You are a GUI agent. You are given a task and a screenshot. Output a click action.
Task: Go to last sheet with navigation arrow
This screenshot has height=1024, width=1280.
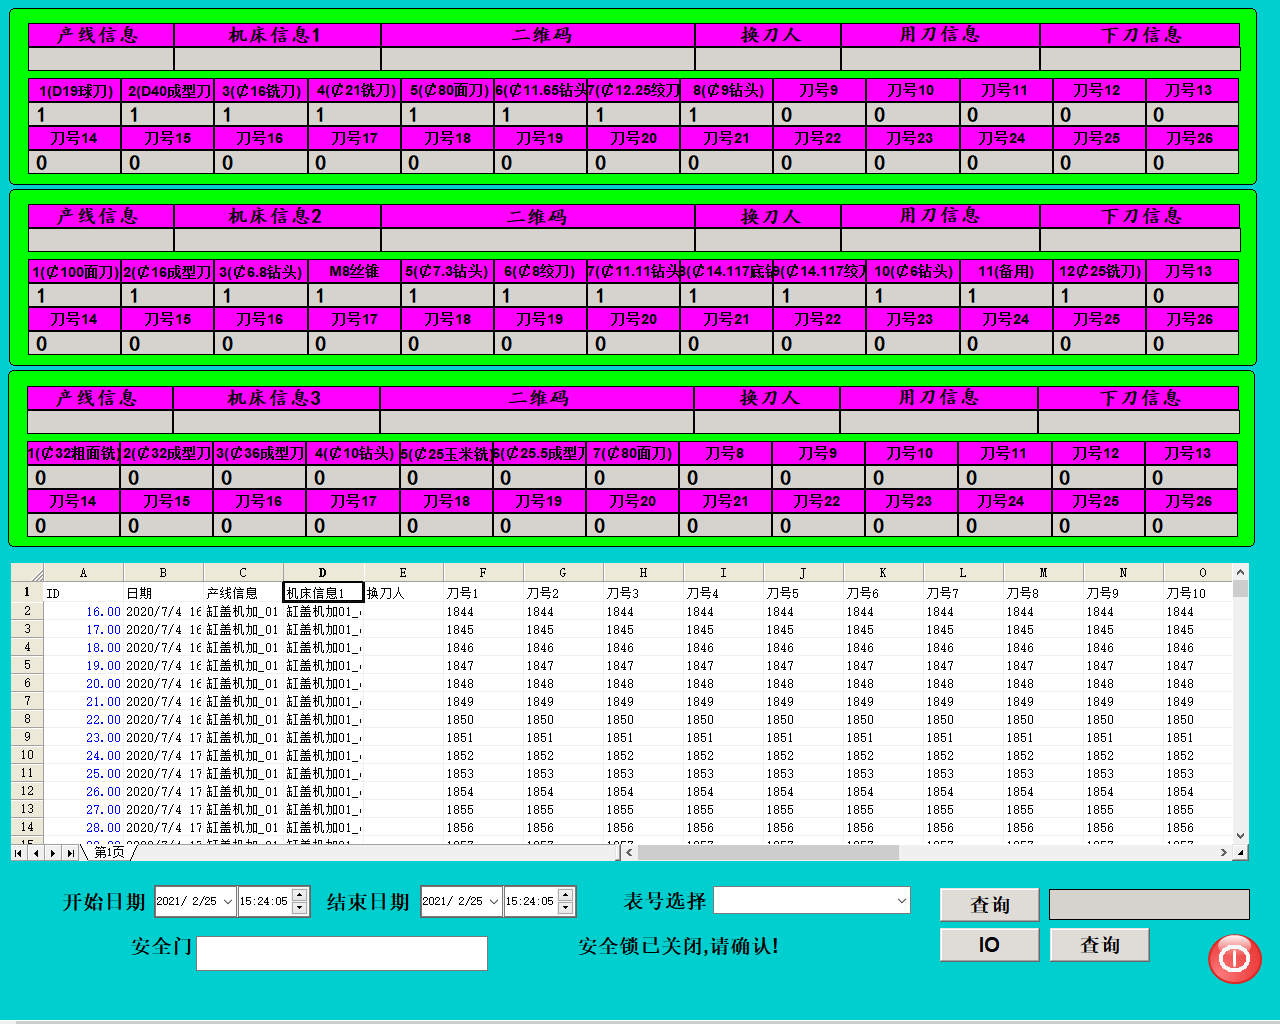click(69, 853)
